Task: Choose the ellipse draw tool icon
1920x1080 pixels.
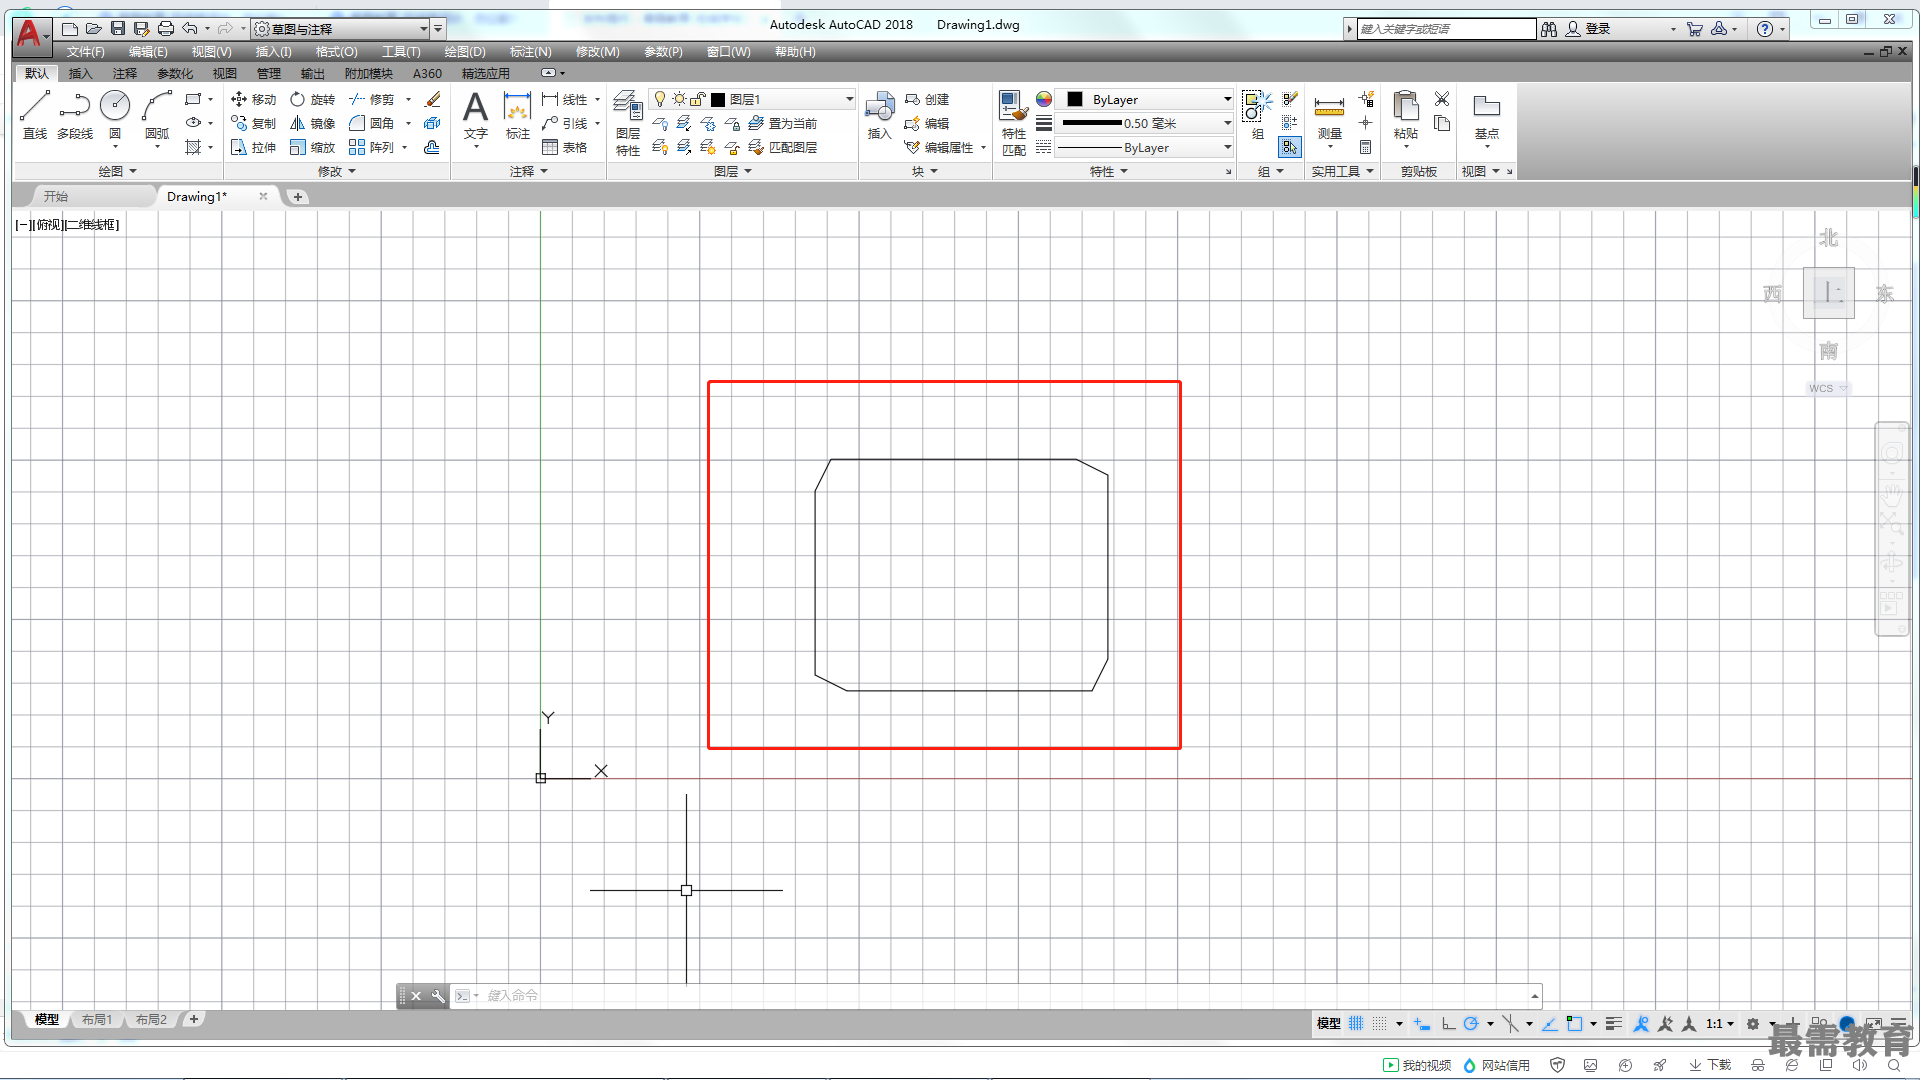Action: (193, 123)
